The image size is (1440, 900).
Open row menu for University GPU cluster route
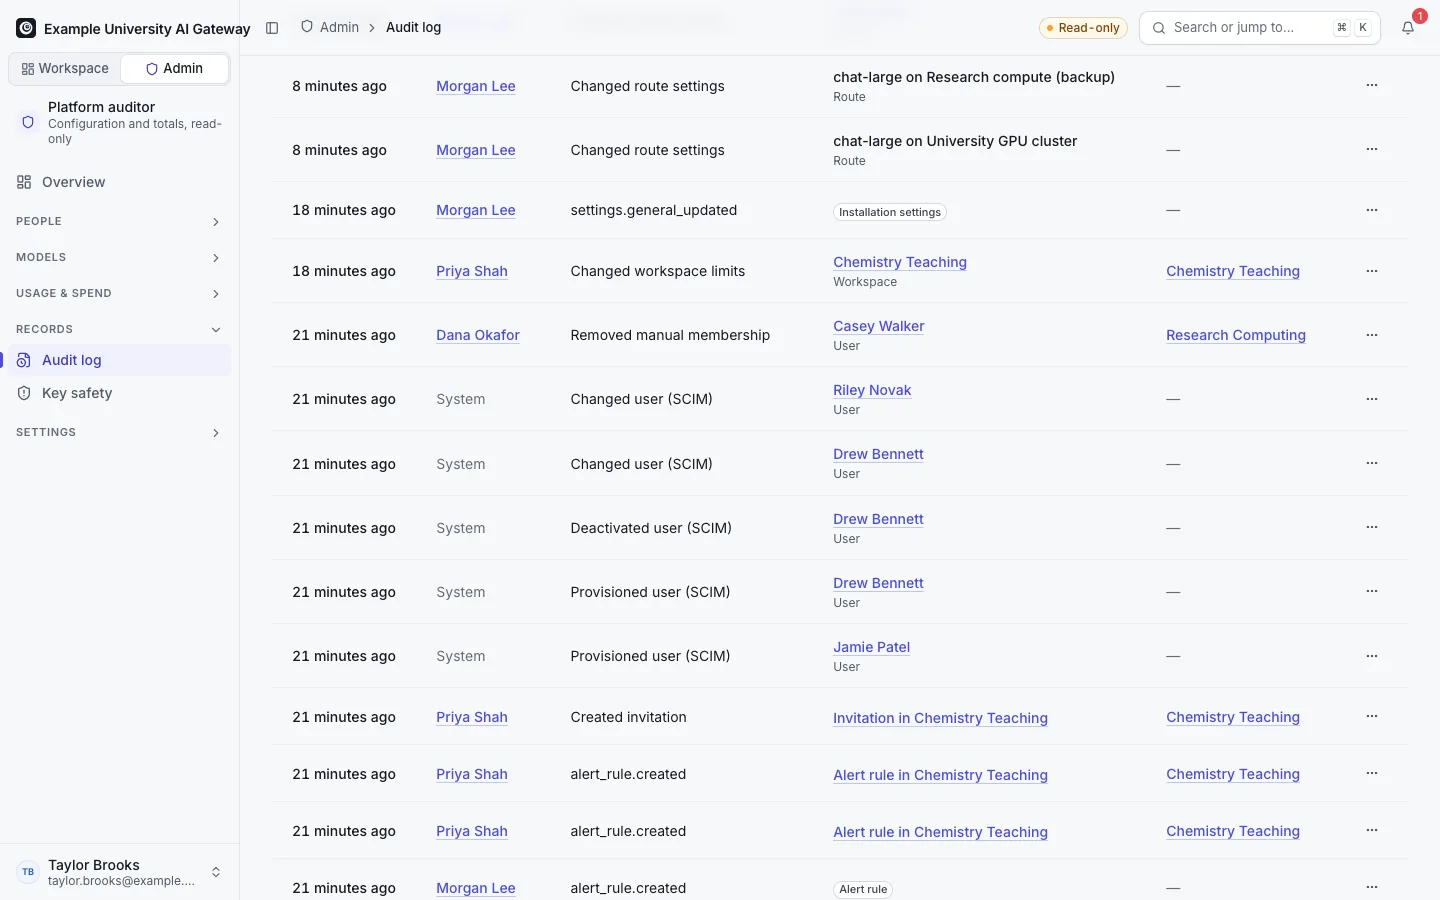[1372, 150]
